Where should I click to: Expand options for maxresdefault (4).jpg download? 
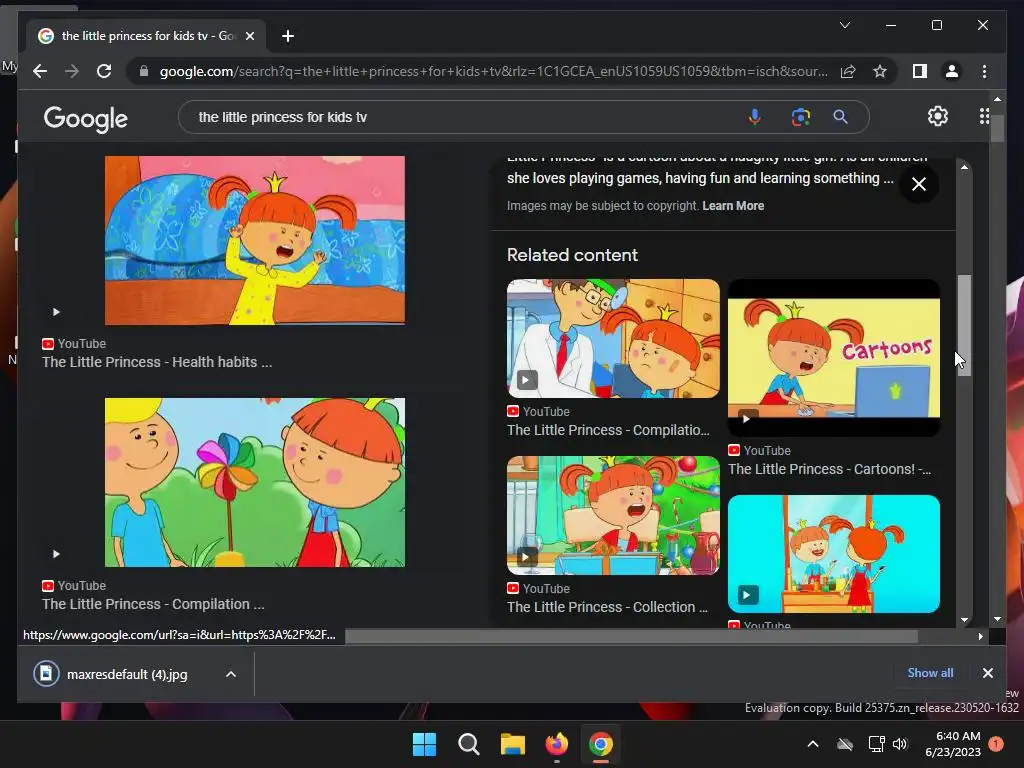(x=231, y=674)
